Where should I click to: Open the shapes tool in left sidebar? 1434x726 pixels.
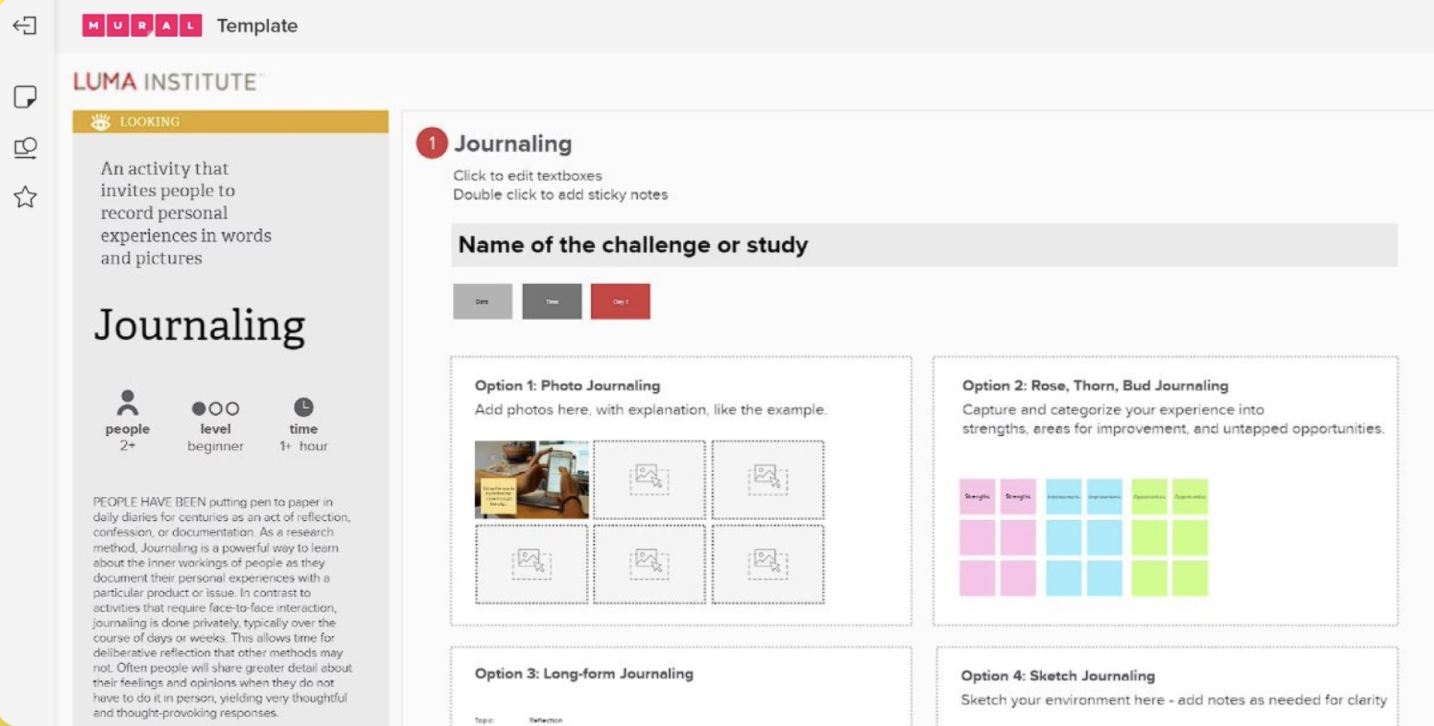coord(25,148)
